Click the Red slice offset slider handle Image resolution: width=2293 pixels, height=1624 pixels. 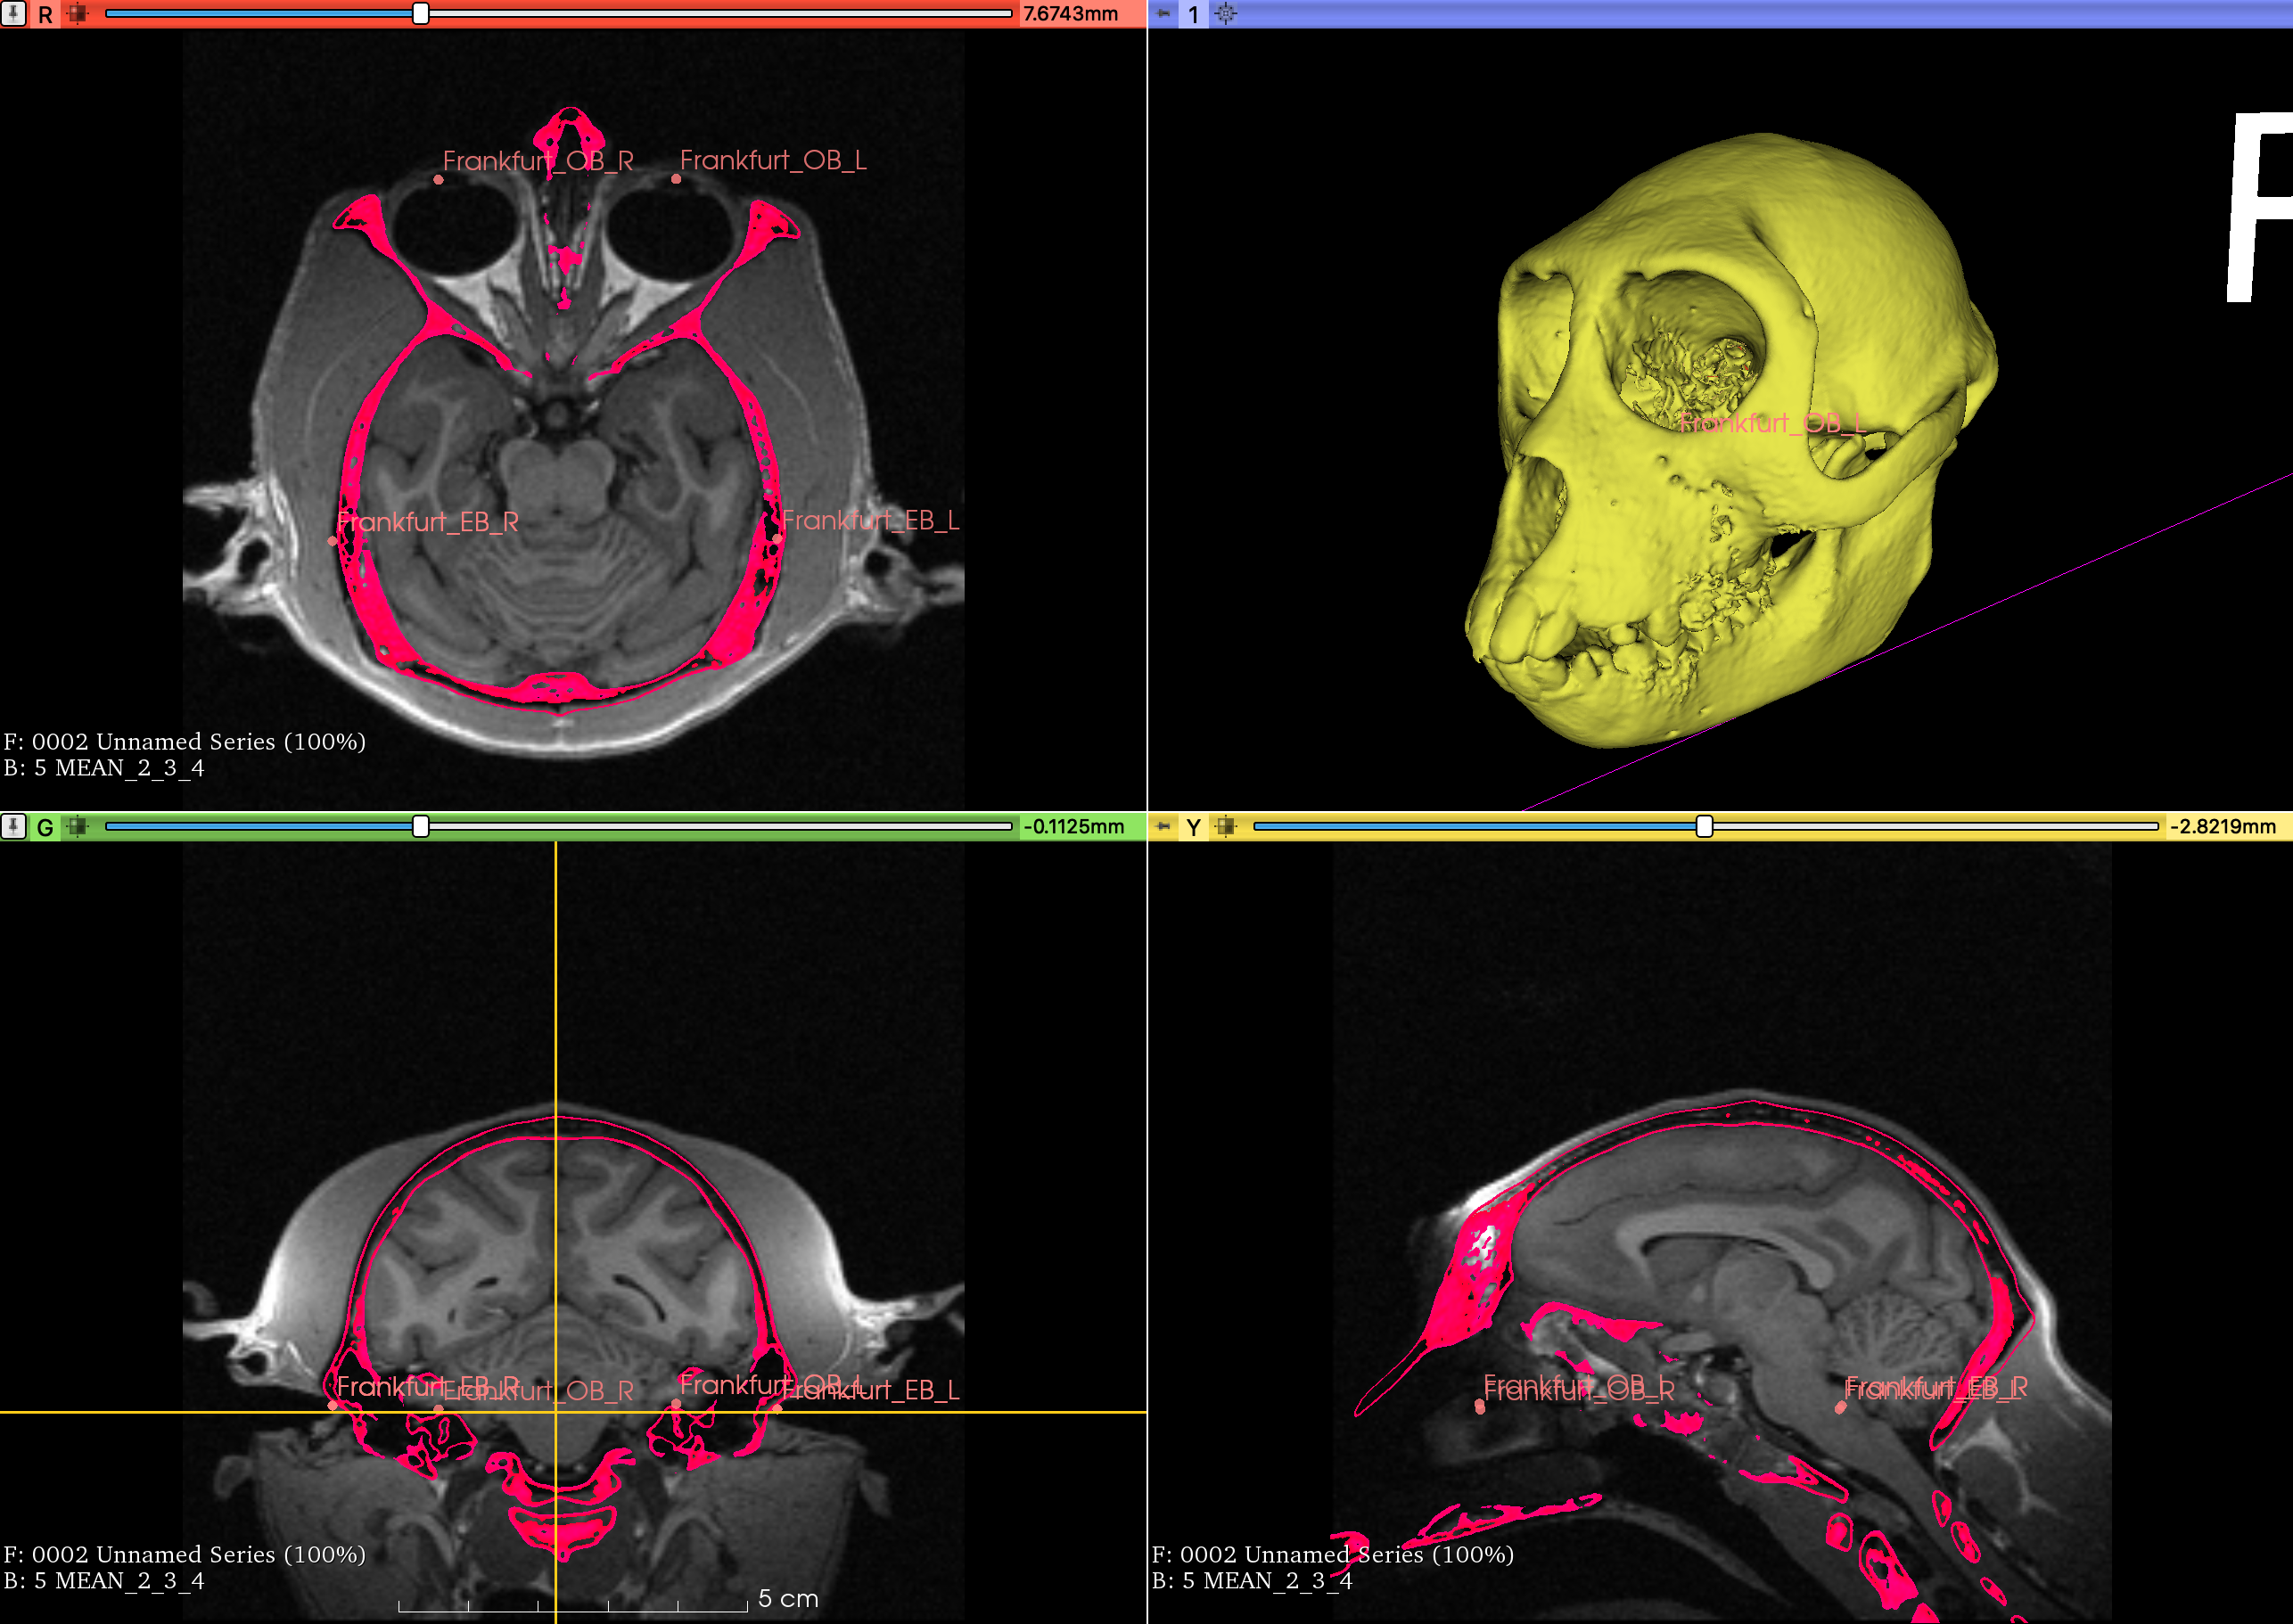point(421,14)
